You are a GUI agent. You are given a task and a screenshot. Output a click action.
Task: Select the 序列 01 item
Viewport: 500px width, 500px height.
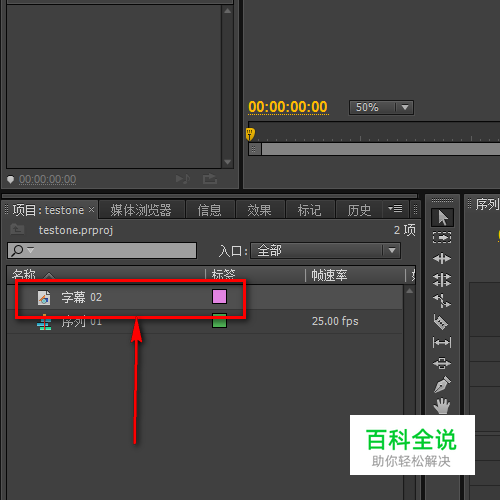pos(205,321)
